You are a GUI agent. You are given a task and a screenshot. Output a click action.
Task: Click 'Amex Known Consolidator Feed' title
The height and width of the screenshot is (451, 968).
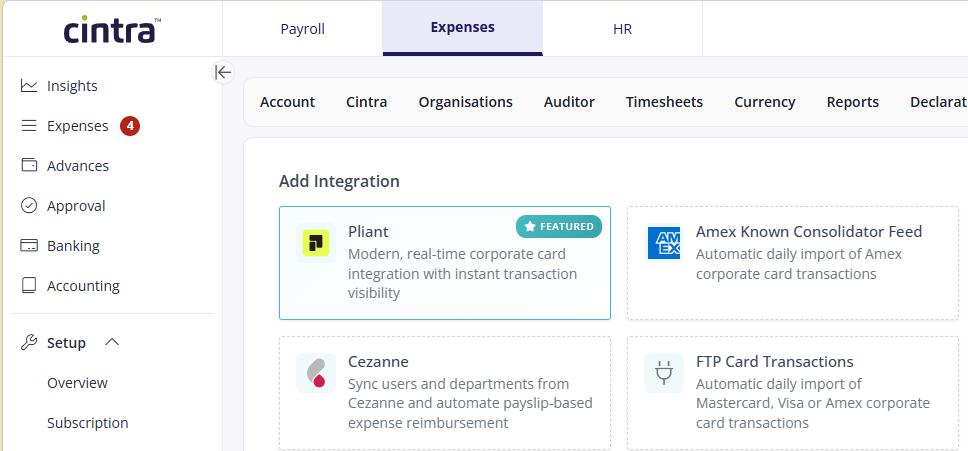coord(809,231)
